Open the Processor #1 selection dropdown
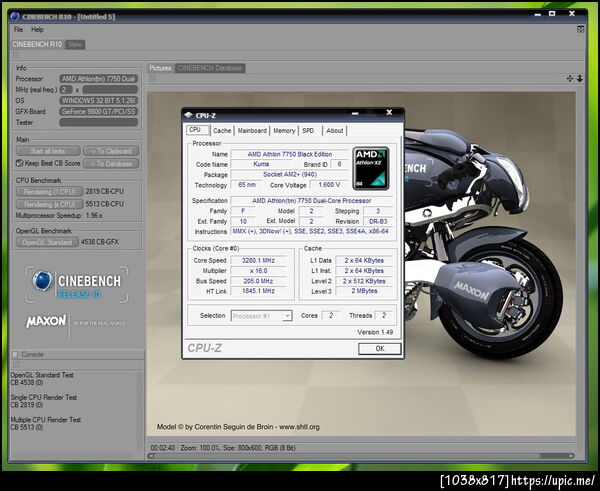The image size is (600, 491). (x=259, y=316)
